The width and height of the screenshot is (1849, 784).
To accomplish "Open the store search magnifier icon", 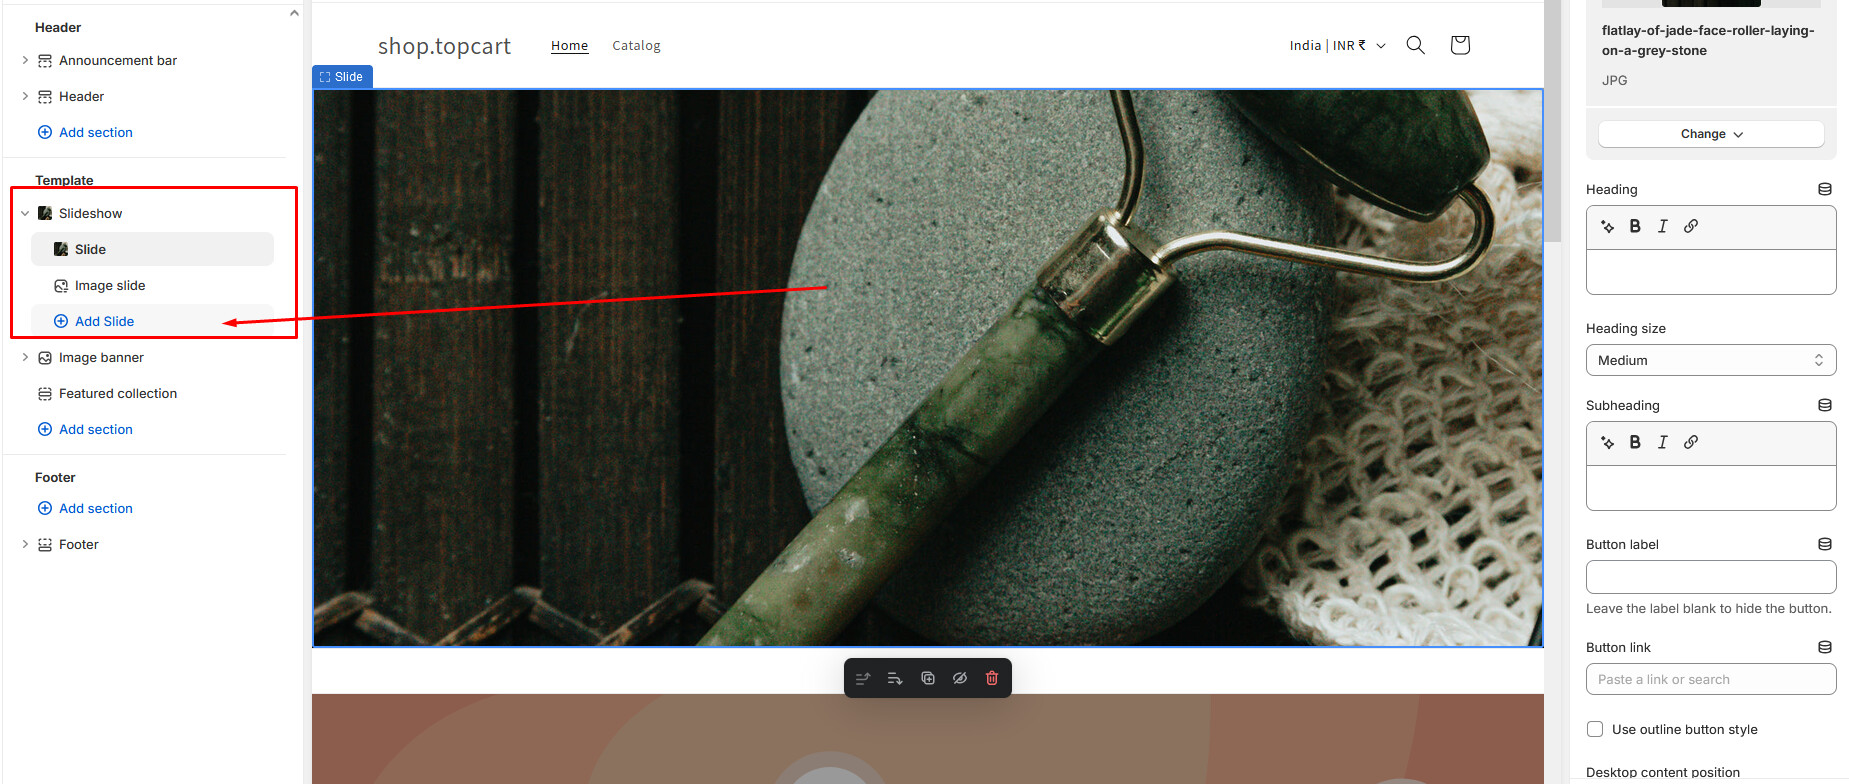I will click(x=1416, y=45).
